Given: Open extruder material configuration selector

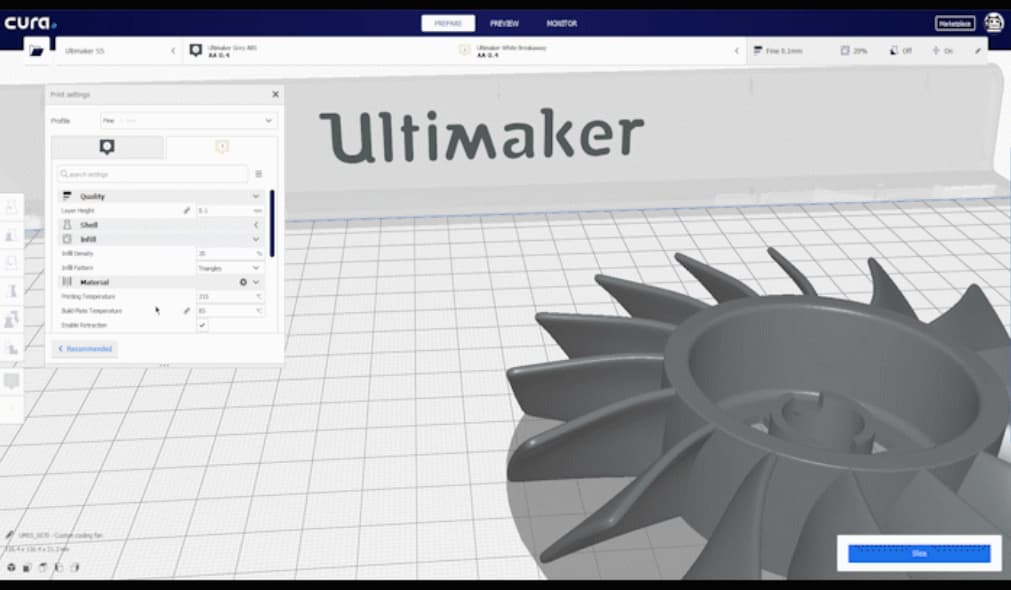Looking at the screenshot, I should (465, 50).
